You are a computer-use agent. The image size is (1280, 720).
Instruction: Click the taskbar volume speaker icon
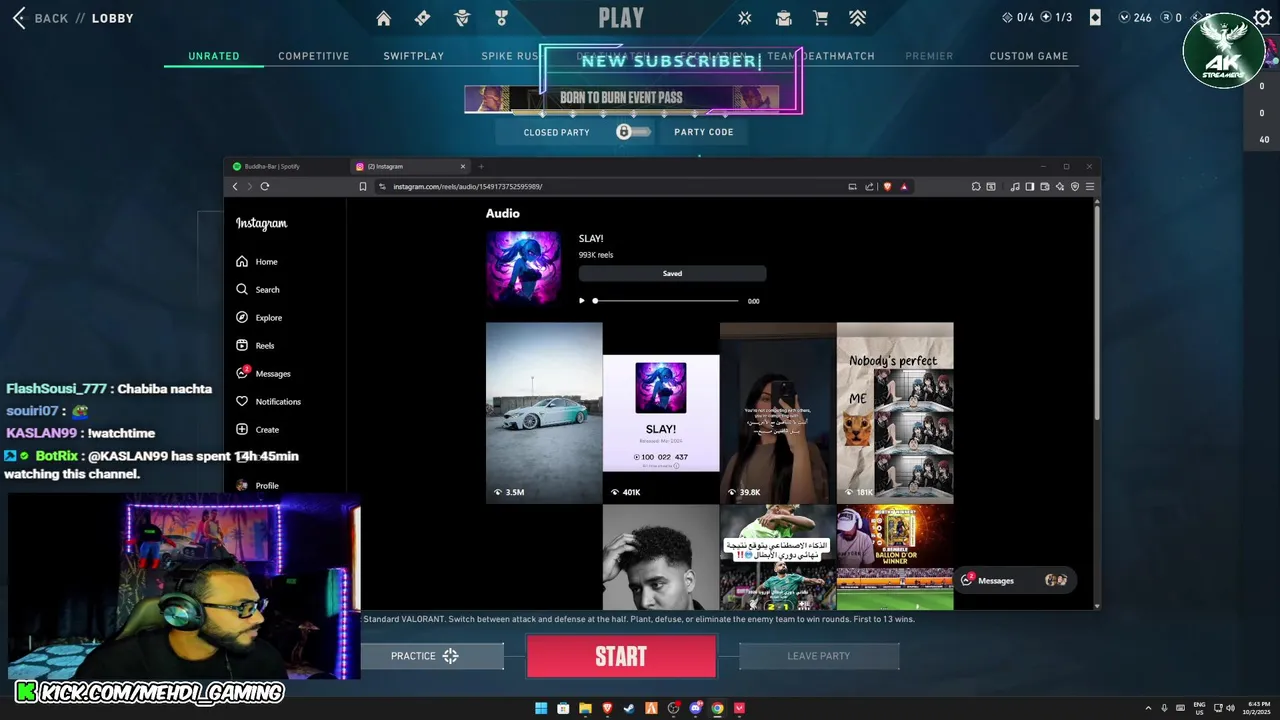pos(1230,708)
